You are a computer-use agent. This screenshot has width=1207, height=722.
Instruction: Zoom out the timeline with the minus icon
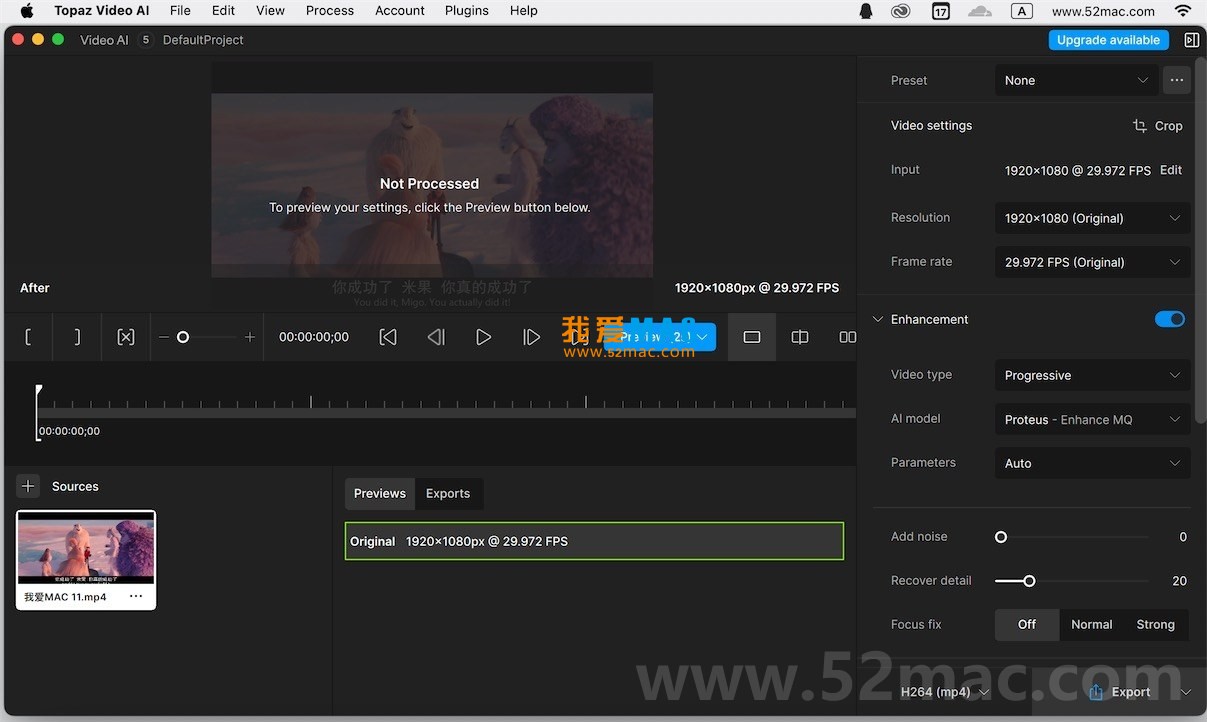[164, 337]
